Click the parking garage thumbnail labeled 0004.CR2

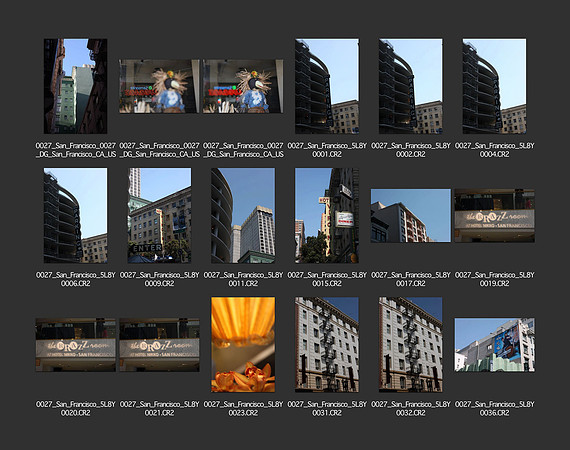494,86
